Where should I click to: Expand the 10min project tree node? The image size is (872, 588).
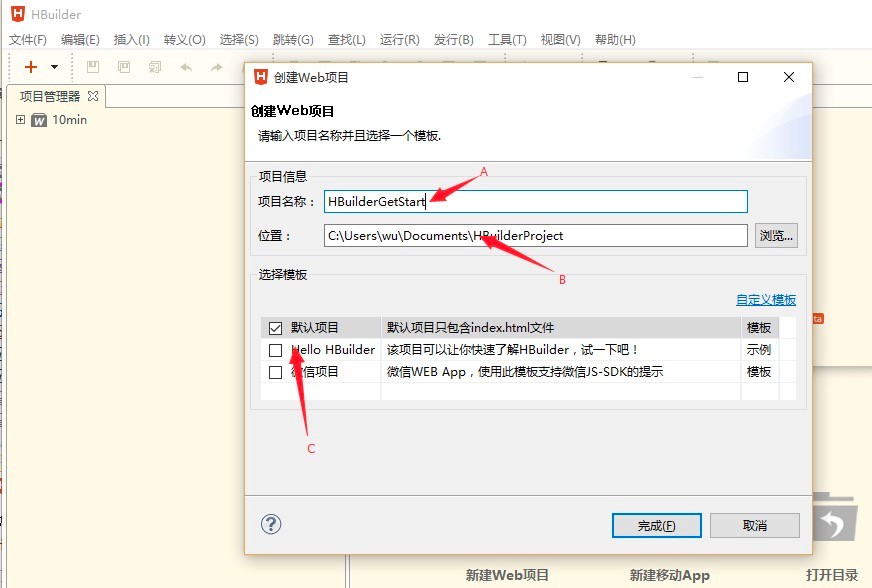21,119
